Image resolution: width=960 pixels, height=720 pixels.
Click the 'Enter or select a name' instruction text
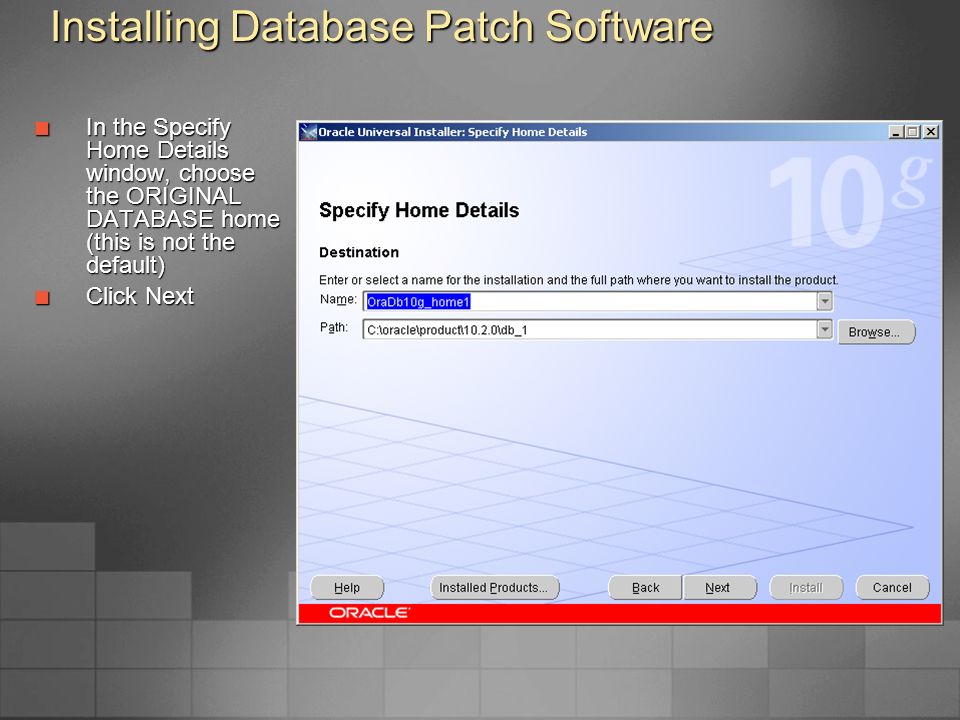coord(579,280)
